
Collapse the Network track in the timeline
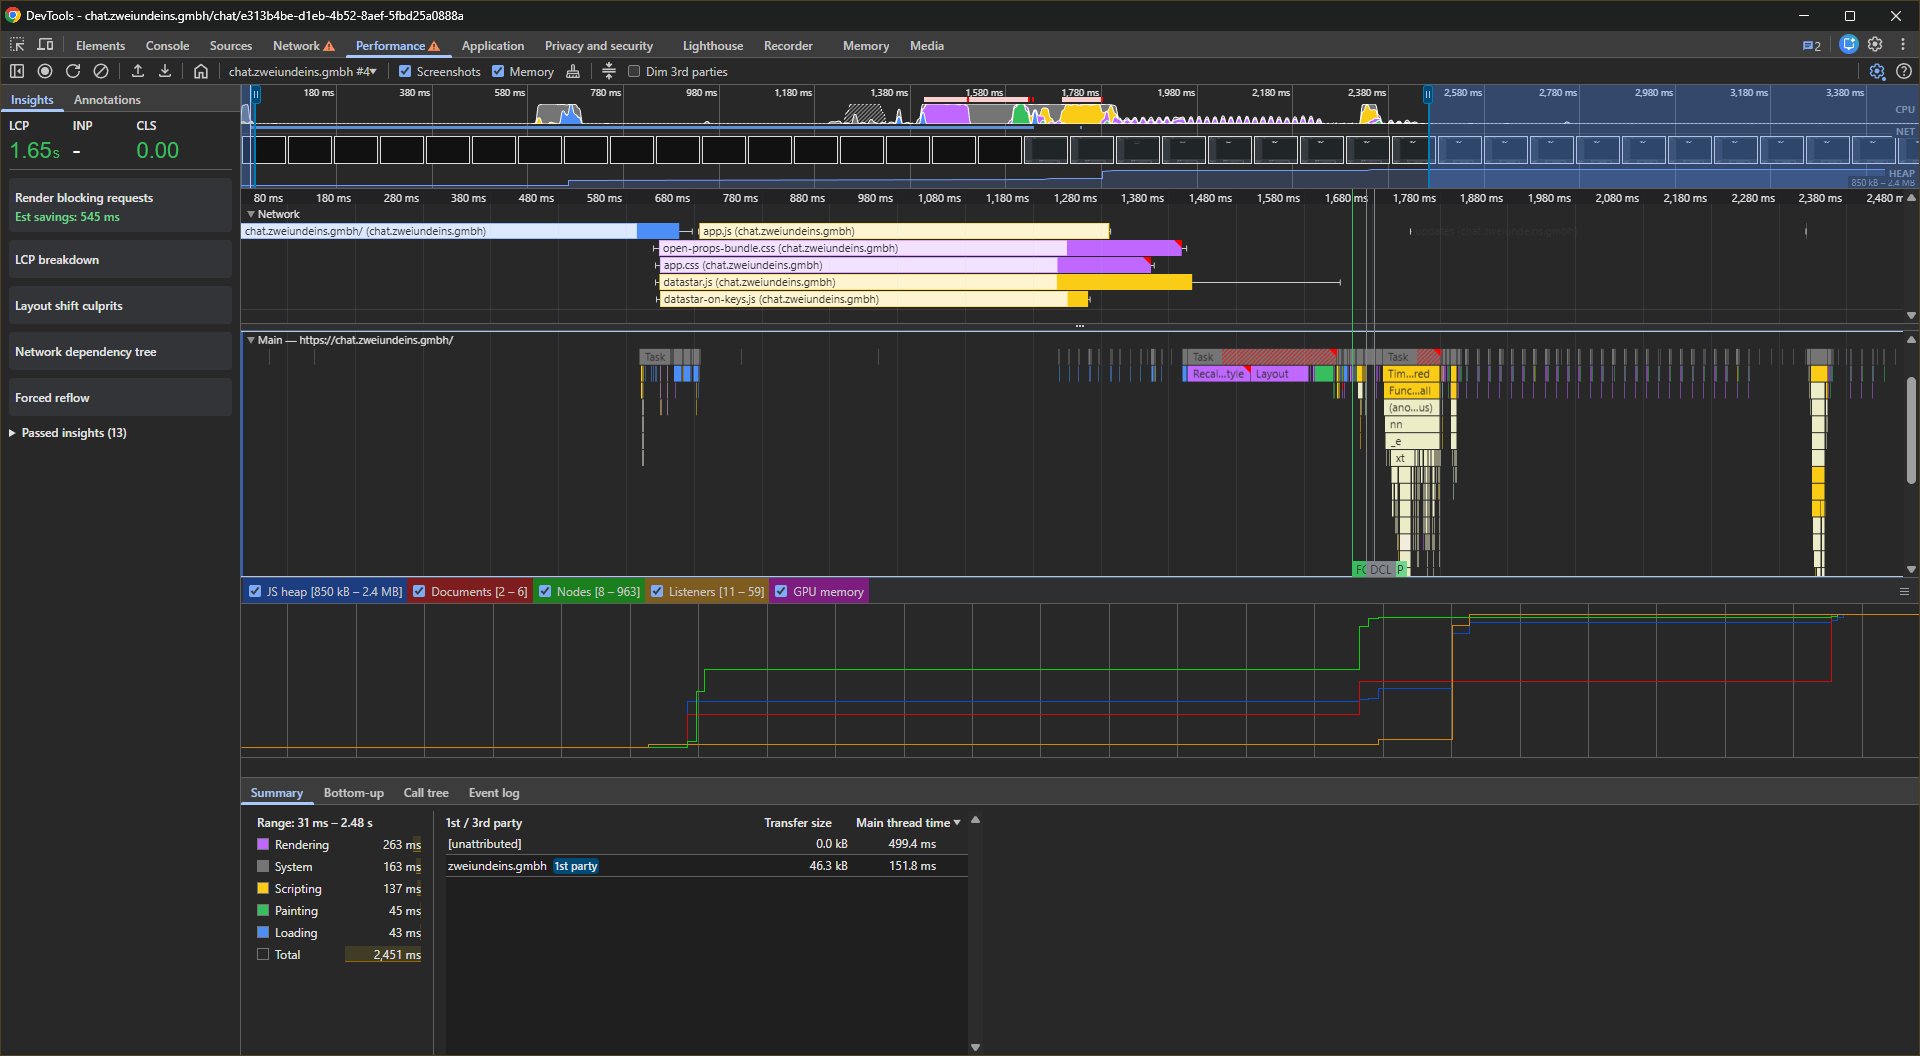click(x=251, y=214)
